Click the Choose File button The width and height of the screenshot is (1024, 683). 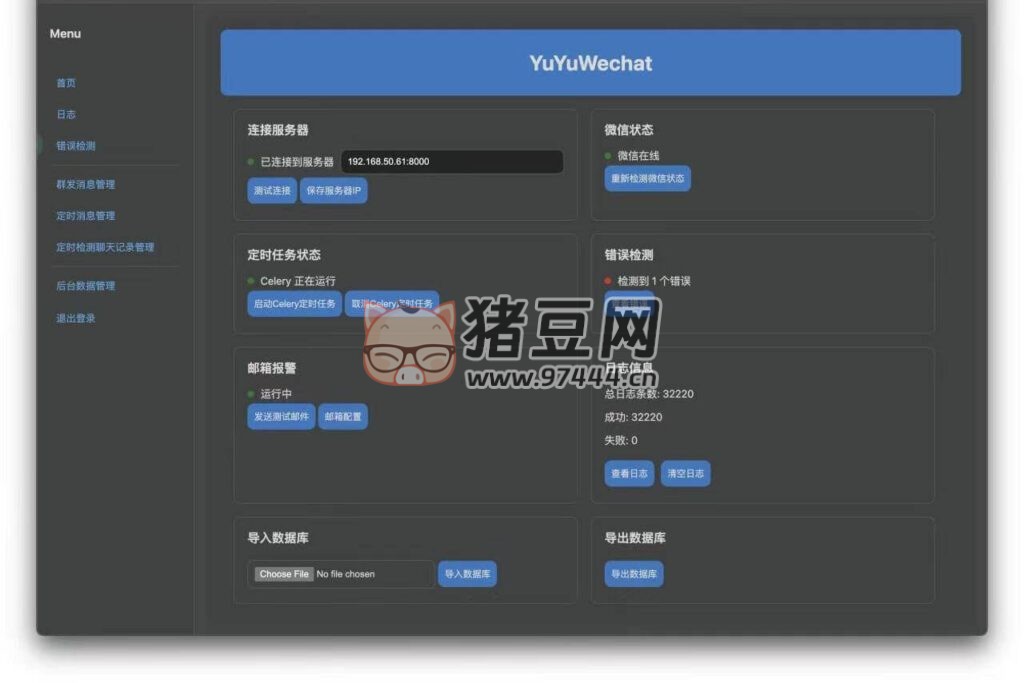283,574
